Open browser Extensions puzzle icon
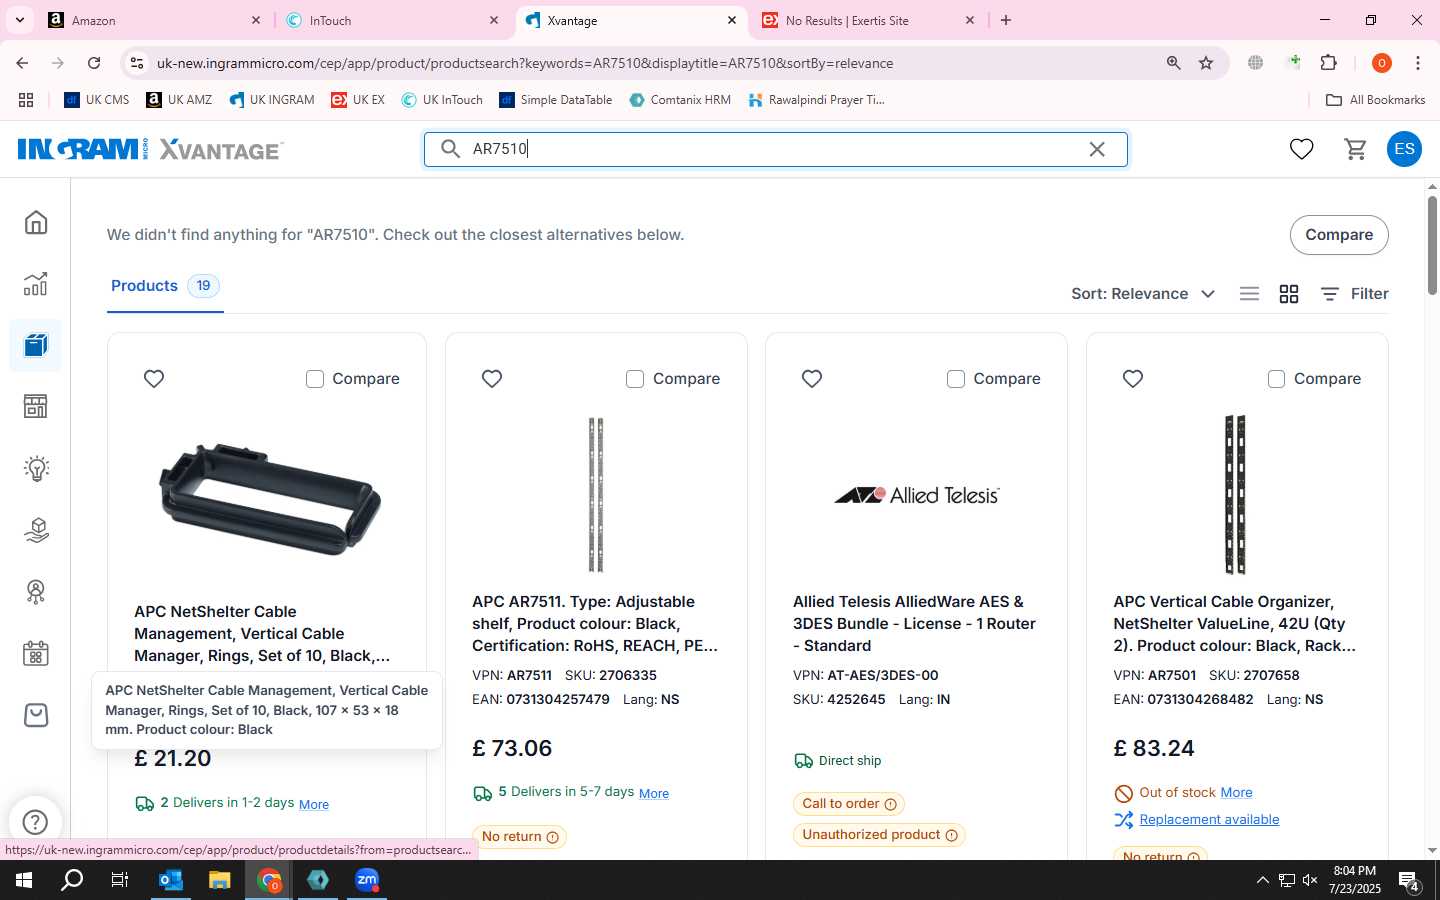The image size is (1440, 900). 1329,63
